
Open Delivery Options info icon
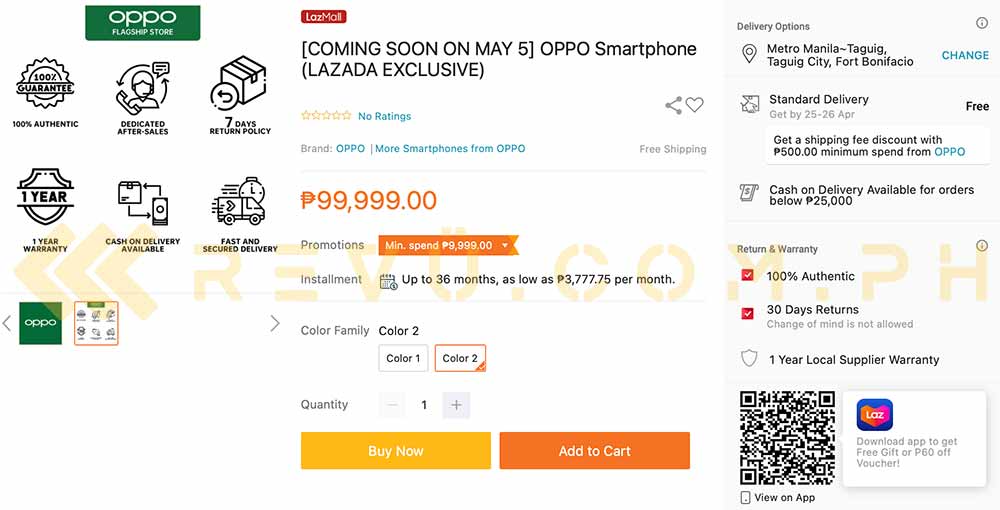coord(982,24)
